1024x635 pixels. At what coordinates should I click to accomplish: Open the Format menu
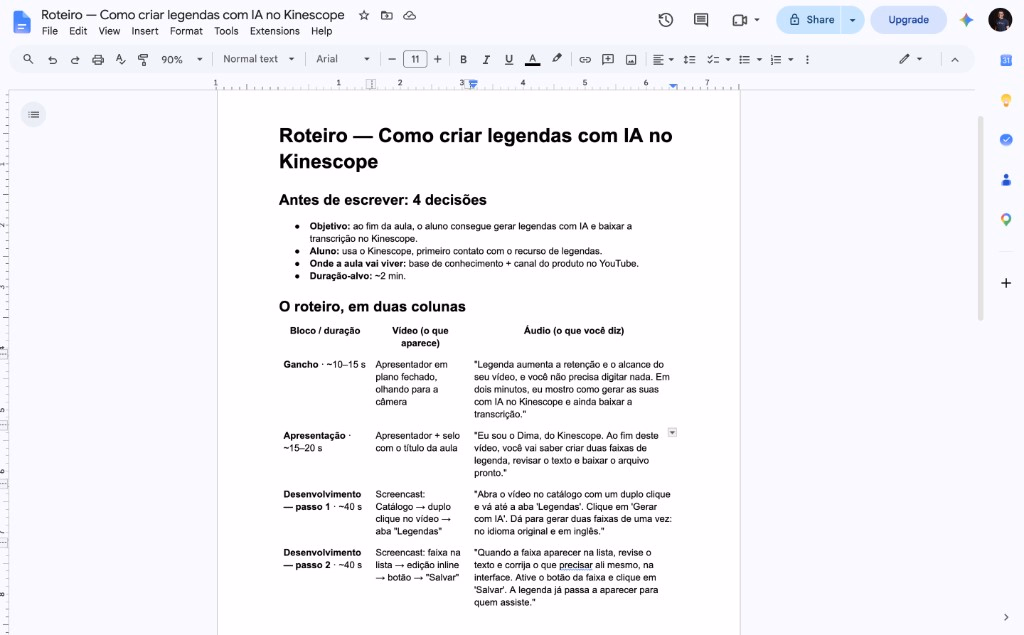click(186, 31)
